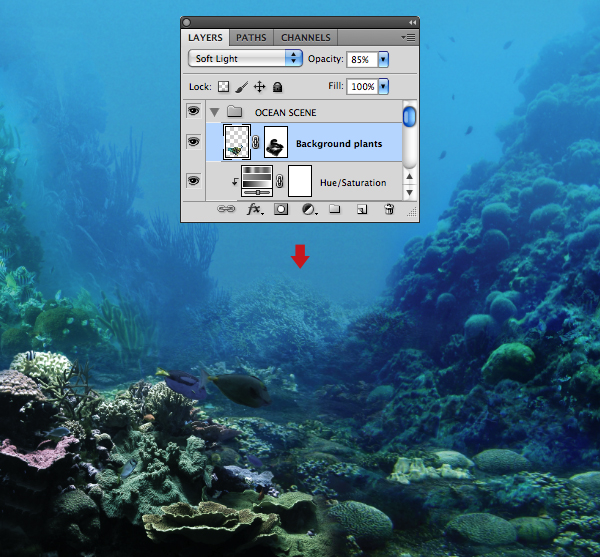Viewport: 600px width, 557px height.
Task: Click the Background plants layer mask thumbnail
Action: (276, 142)
